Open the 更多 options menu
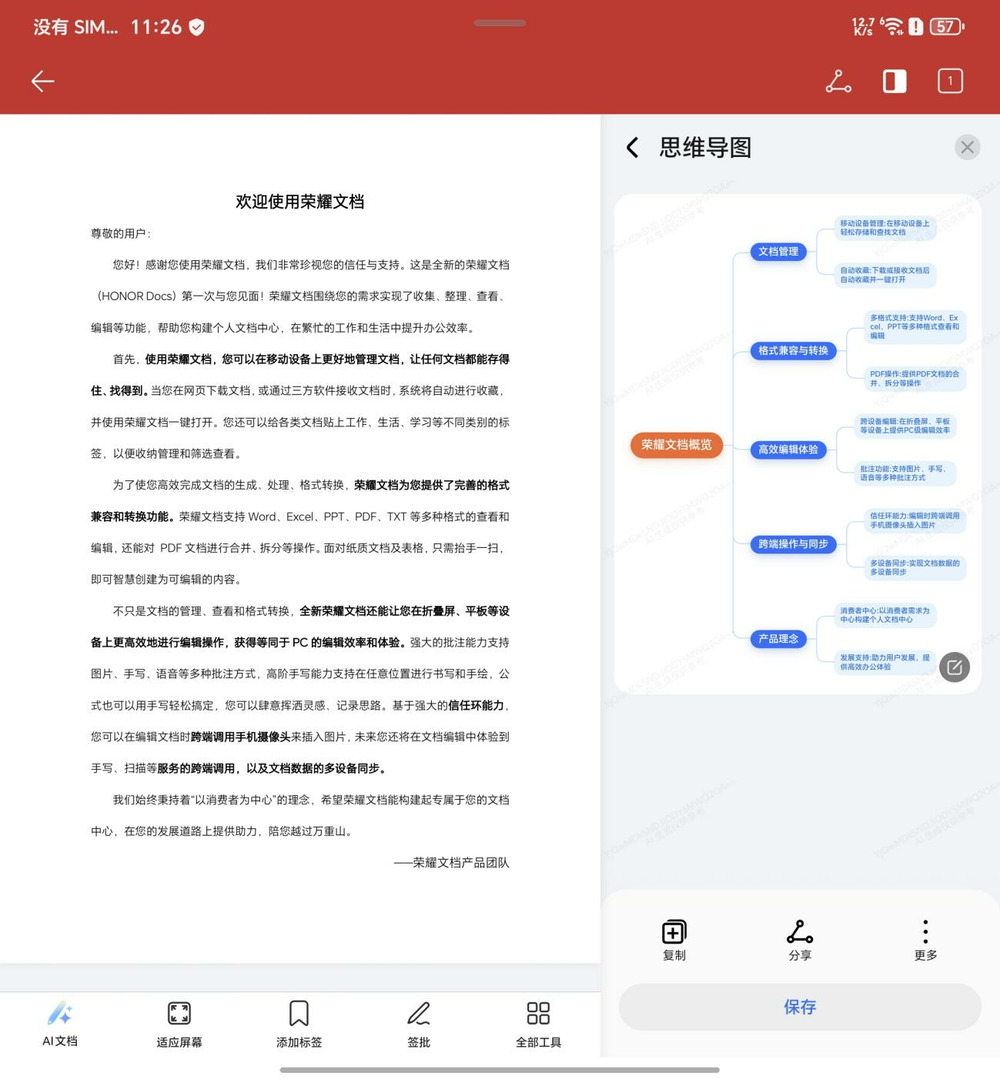 coord(925,940)
